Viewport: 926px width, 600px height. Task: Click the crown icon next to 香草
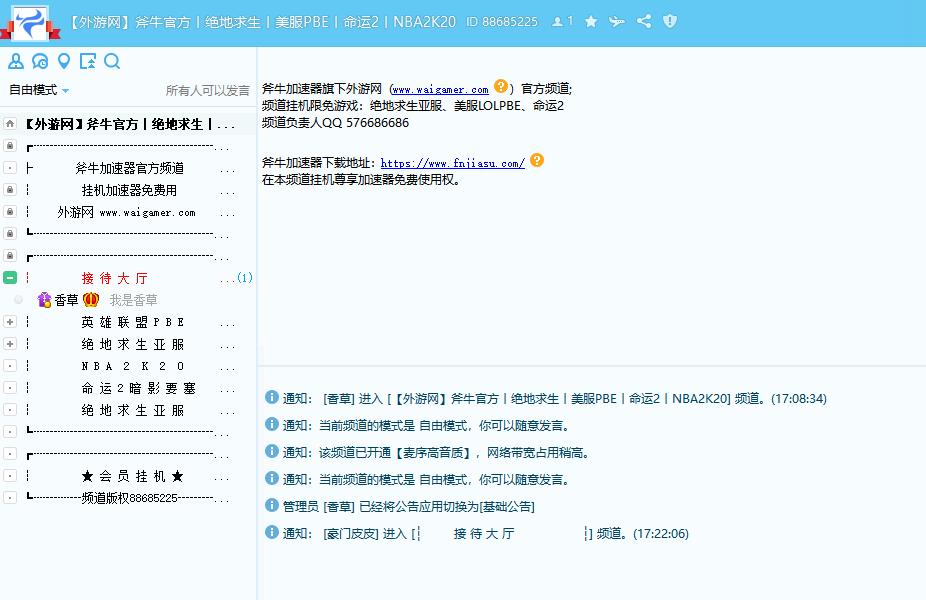(91, 299)
